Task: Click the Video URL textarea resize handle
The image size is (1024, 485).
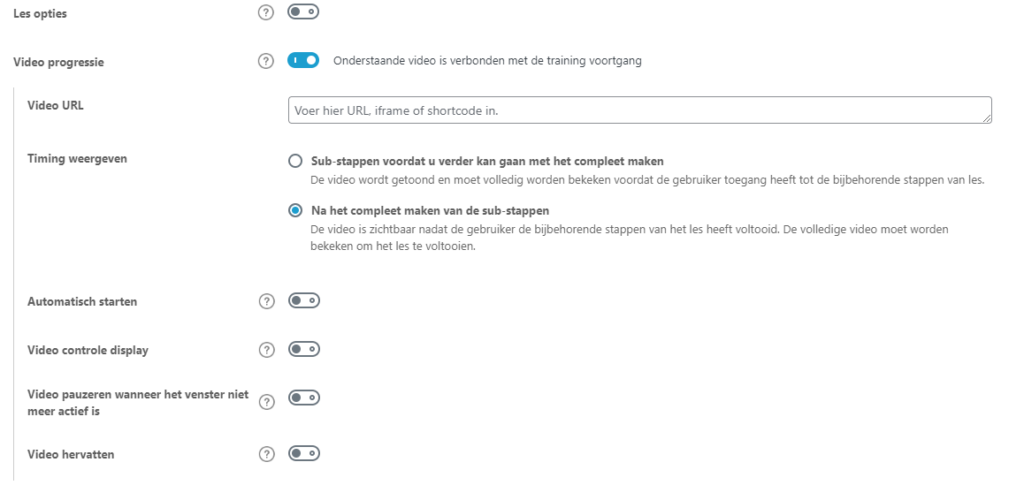Action: [988, 120]
